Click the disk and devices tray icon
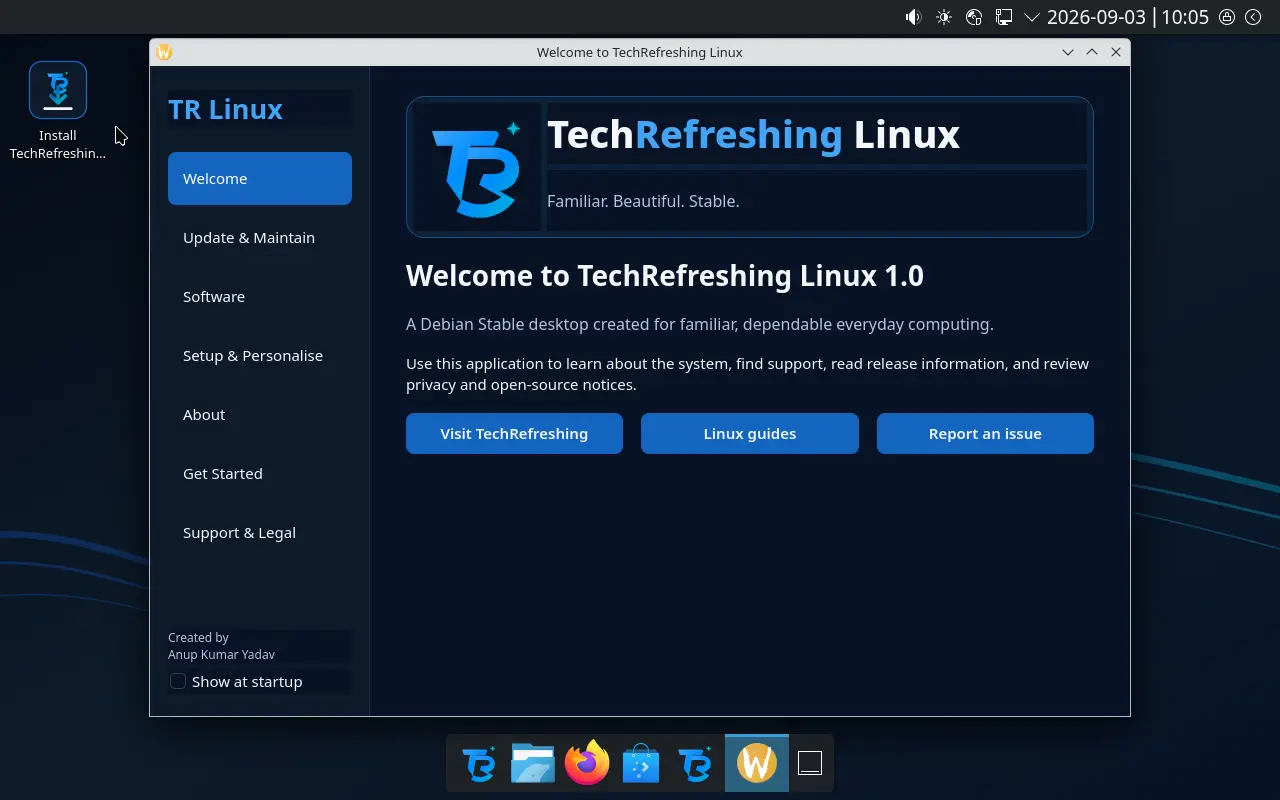 [974, 17]
